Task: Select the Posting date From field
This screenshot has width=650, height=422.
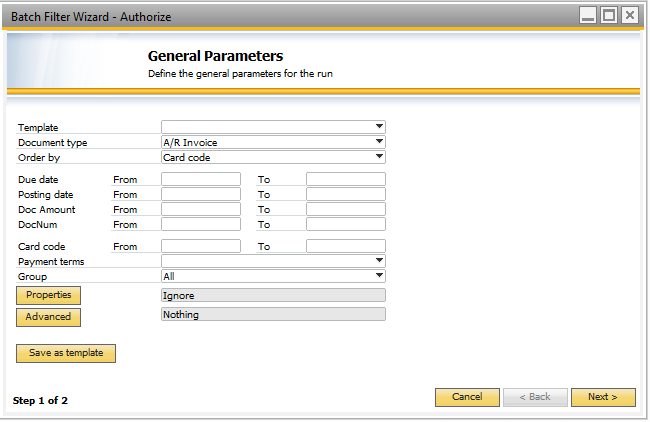Action: tap(201, 194)
